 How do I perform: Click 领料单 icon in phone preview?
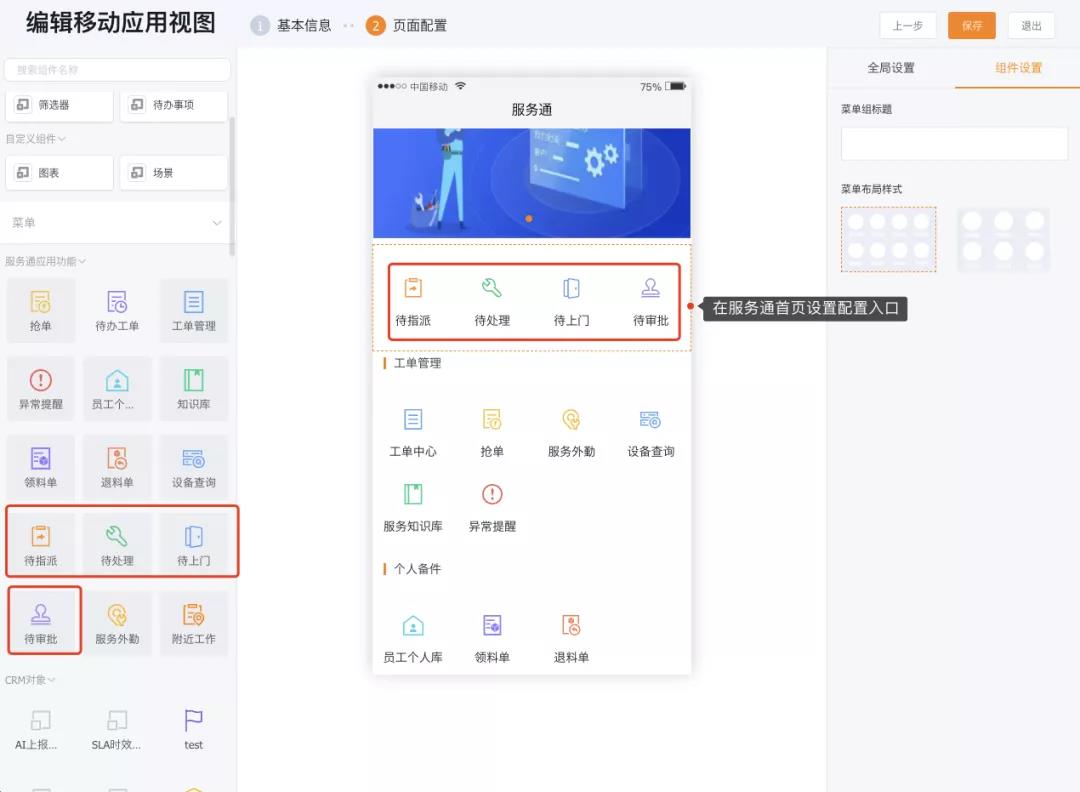[492, 625]
